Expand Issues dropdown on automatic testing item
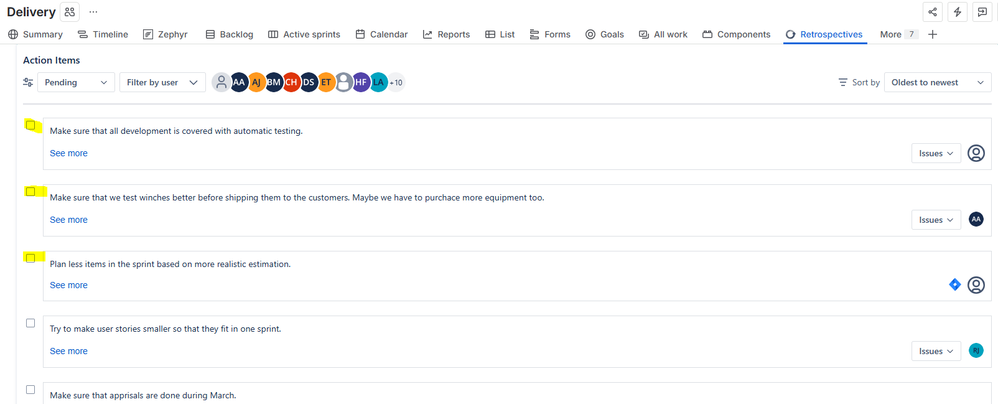The image size is (998, 404). point(936,153)
